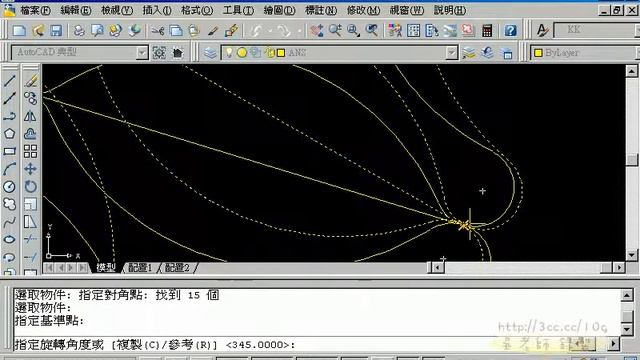The height and width of the screenshot is (360, 640).
Task: Select the Circle tool
Action: click(10, 187)
